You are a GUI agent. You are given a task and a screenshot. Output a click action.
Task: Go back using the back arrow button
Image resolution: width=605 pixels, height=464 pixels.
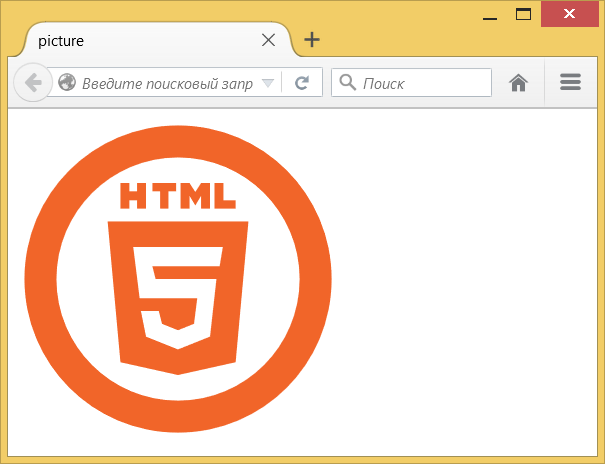[x=33, y=83]
